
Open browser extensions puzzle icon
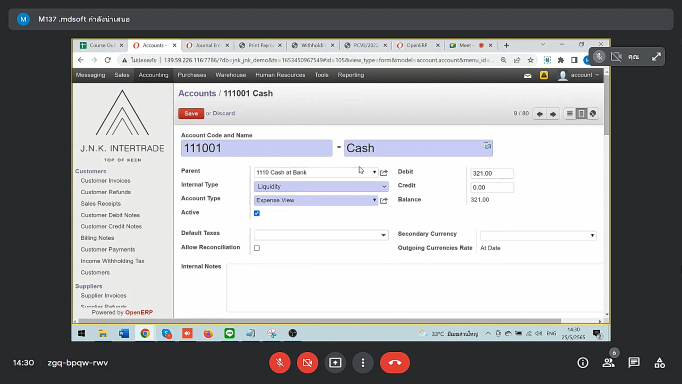pos(561,60)
